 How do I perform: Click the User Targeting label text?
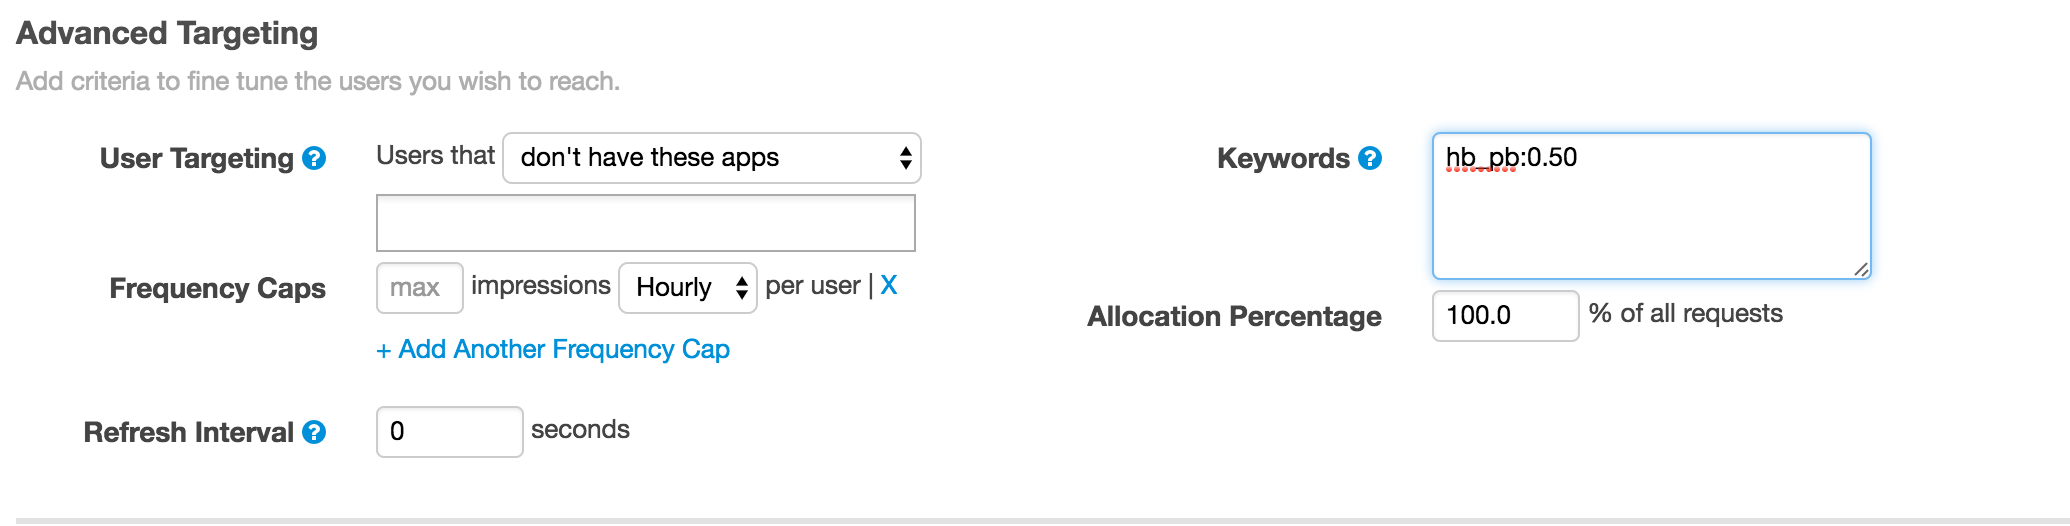tap(196, 158)
